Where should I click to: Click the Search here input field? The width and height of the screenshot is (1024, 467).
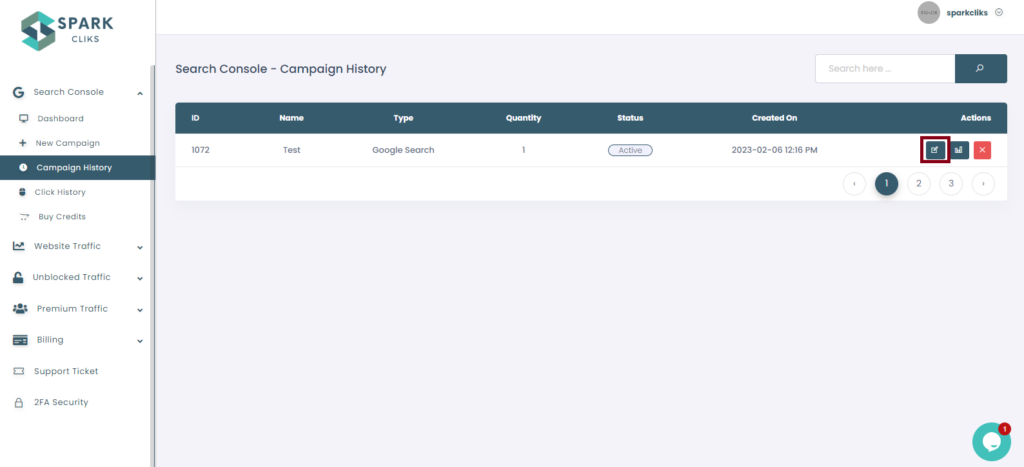pos(885,69)
